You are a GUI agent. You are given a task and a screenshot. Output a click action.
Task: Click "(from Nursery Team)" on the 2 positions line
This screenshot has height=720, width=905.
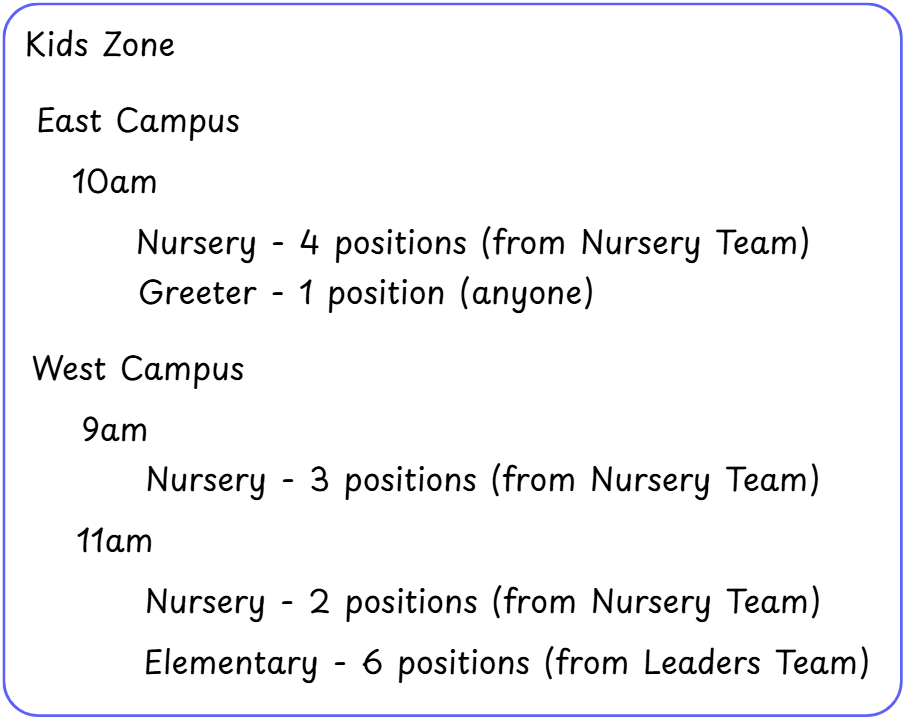[655, 602]
